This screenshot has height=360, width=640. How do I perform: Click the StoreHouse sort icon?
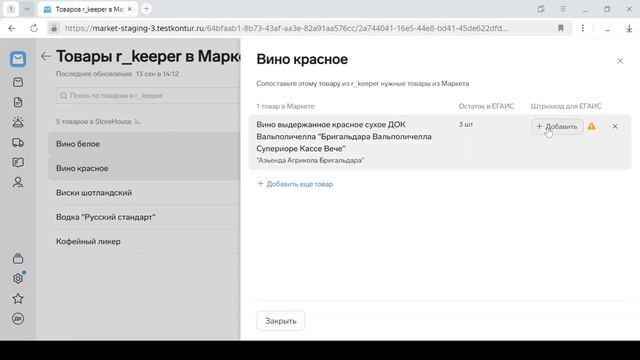[x=138, y=122]
